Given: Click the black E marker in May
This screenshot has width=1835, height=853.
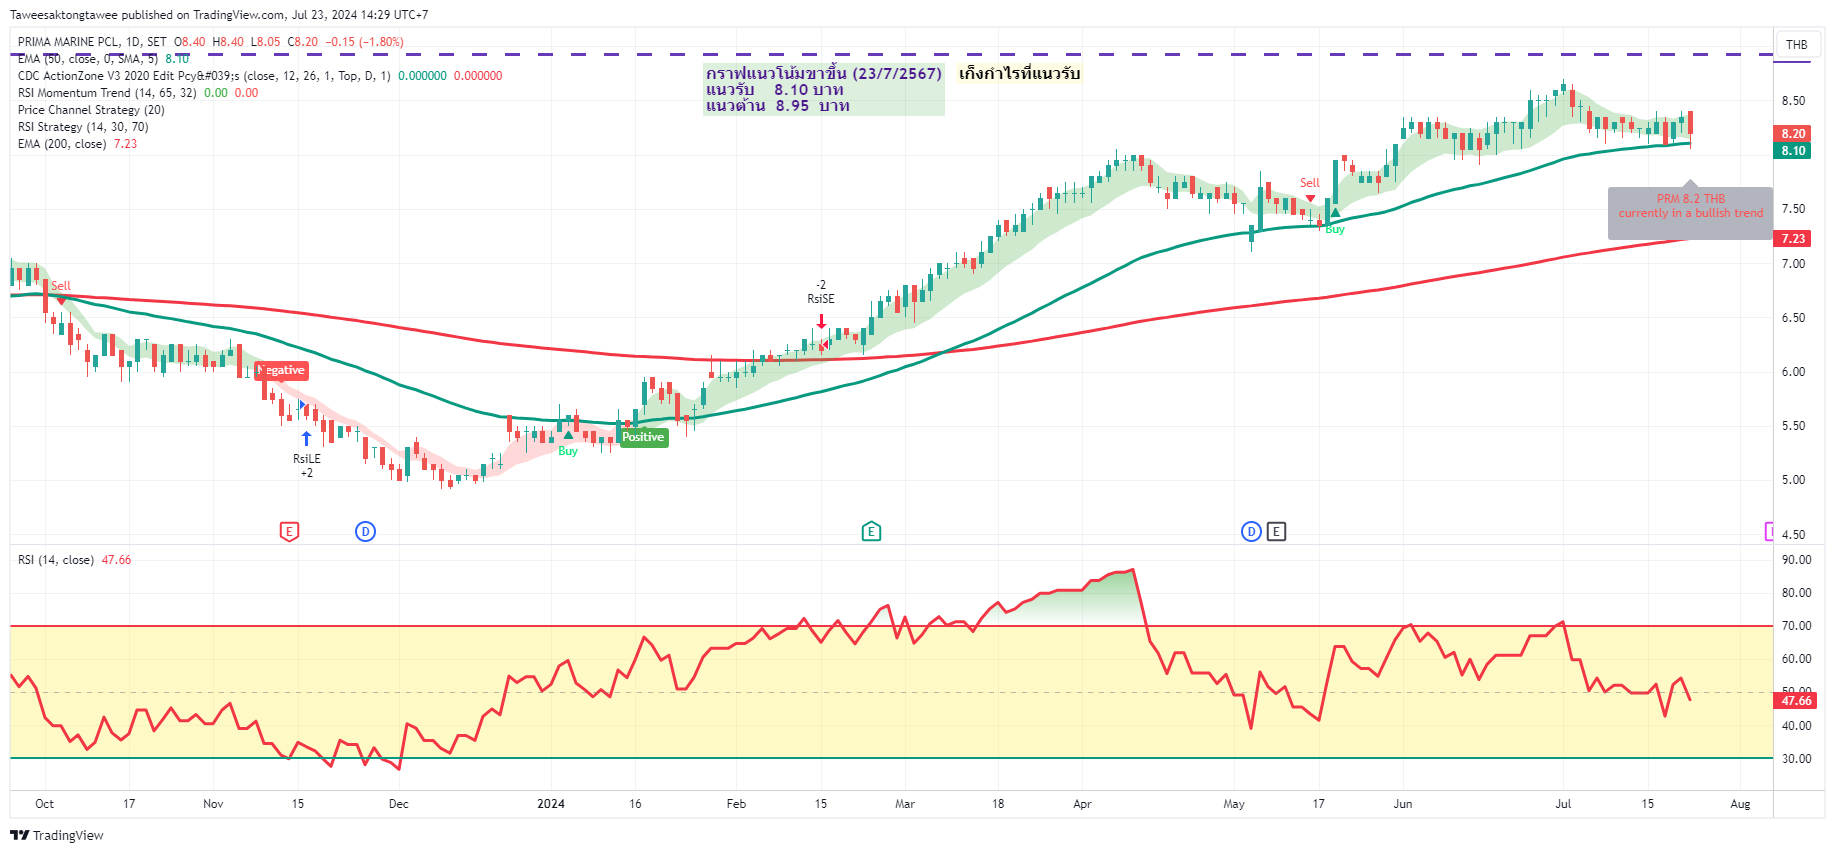Looking at the screenshot, I should pos(1276,531).
